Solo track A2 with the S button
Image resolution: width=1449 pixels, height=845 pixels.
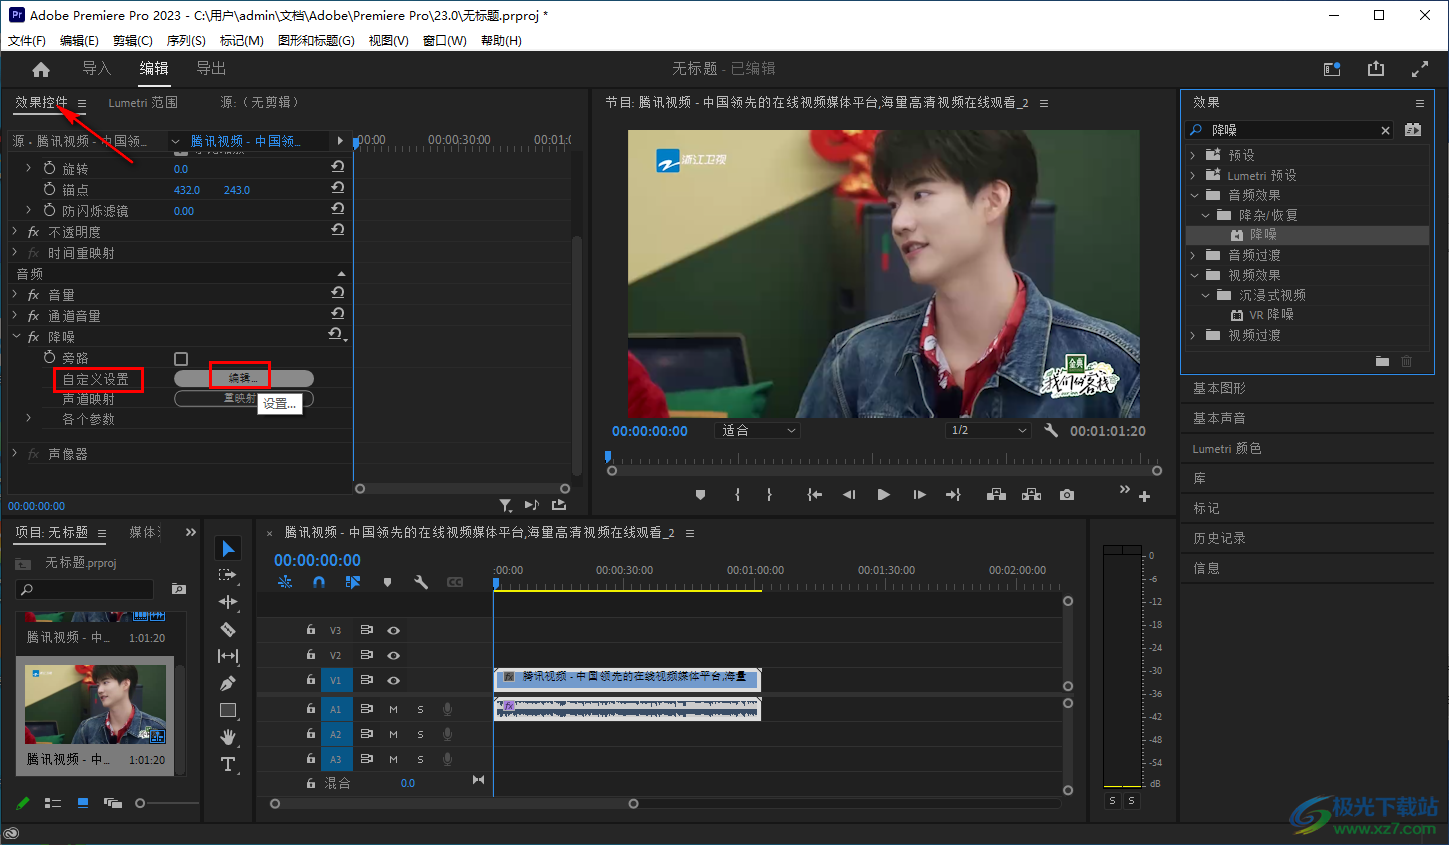click(x=420, y=734)
